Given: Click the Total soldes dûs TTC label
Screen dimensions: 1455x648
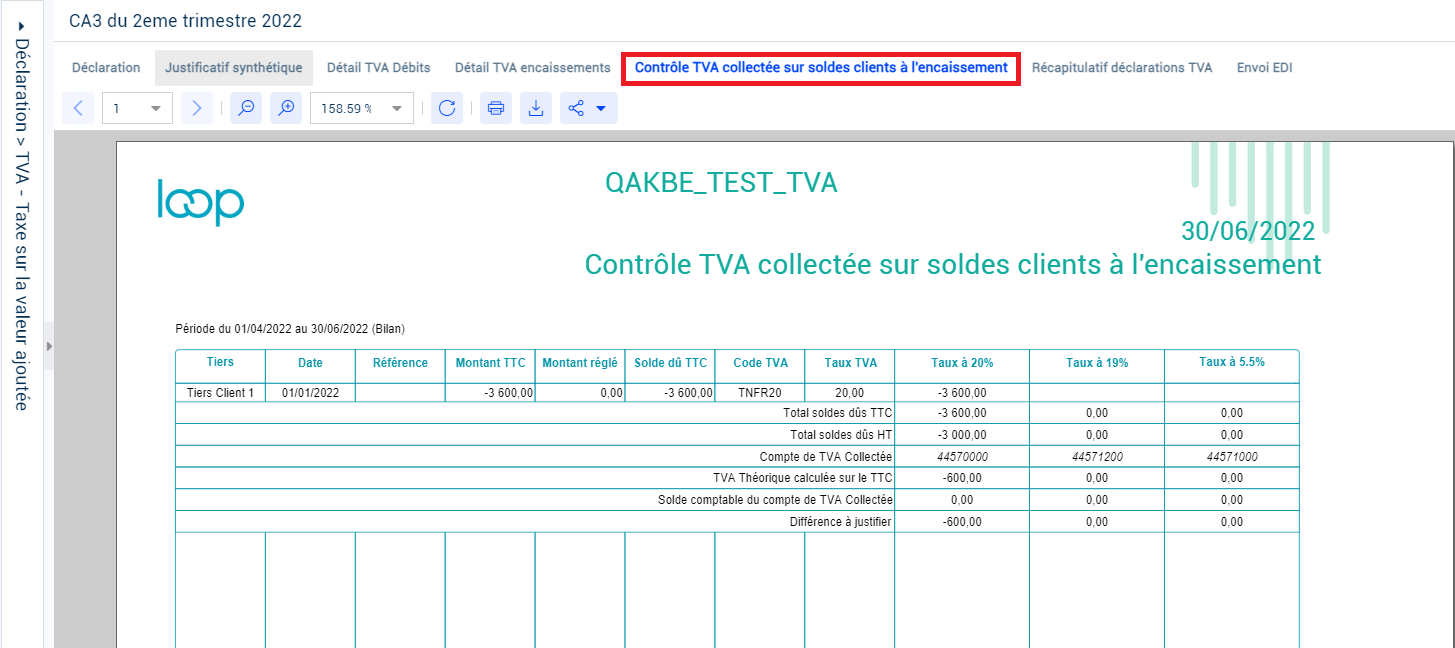Looking at the screenshot, I should (x=840, y=413).
